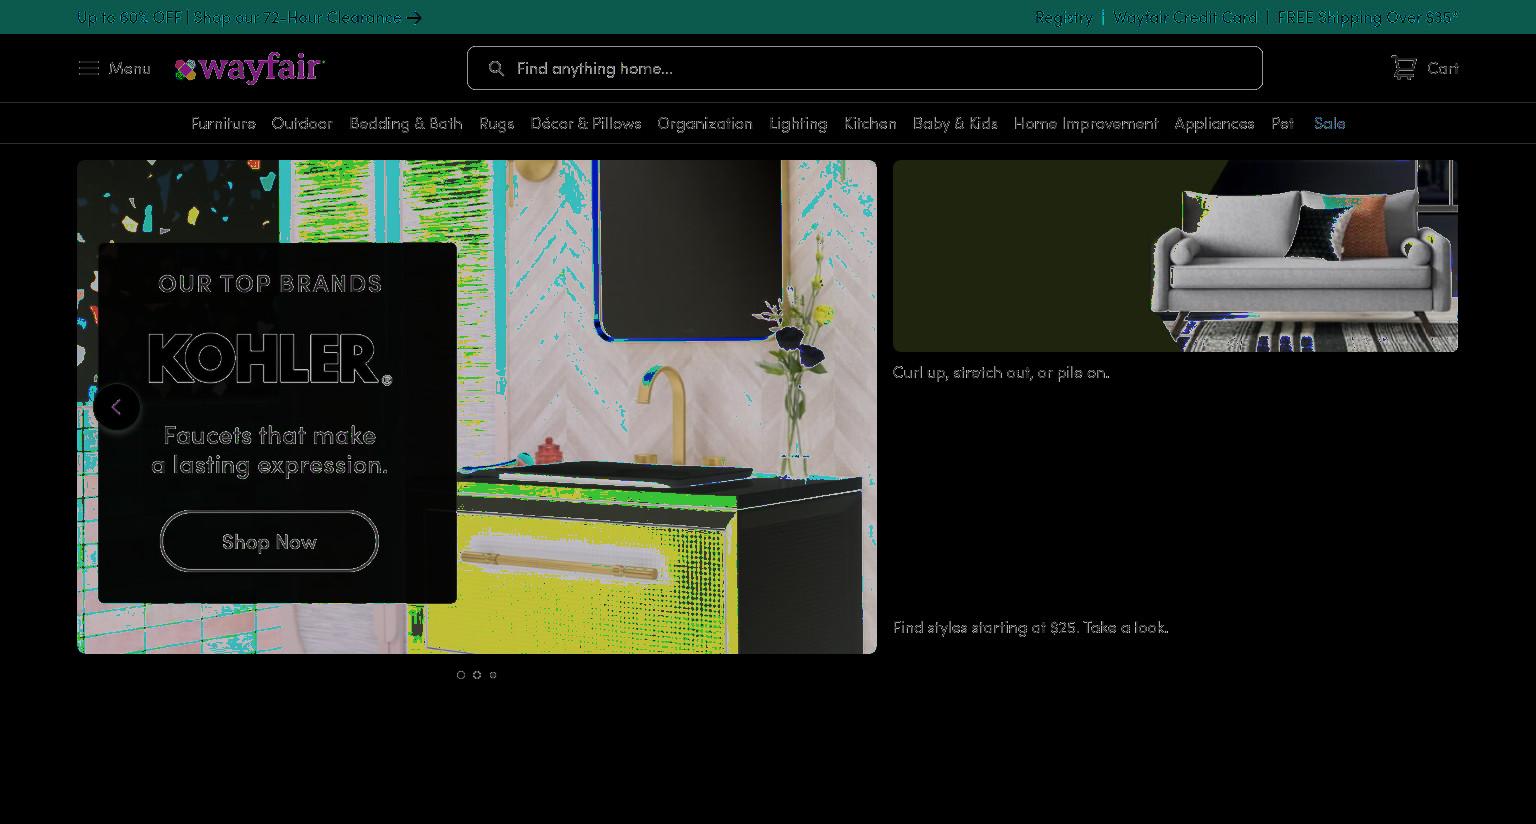Screen dimensions: 1536x824
Task: Open the Furniture category
Action: point(223,123)
